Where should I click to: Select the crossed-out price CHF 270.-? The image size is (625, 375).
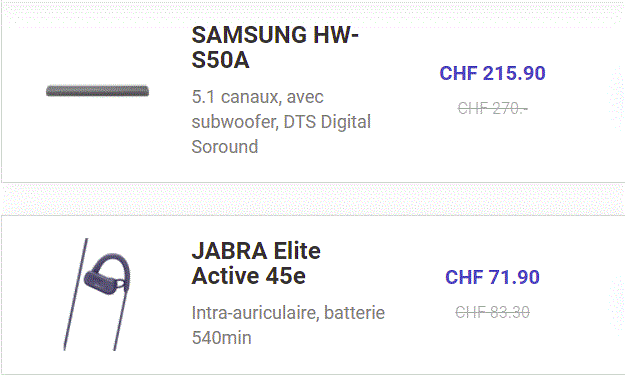(x=492, y=108)
